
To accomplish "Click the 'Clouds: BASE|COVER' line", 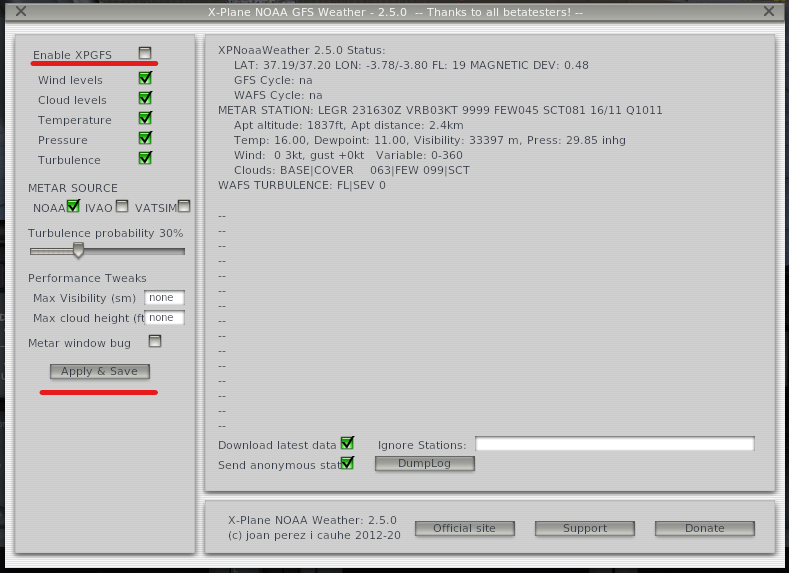I will click(351, 170).
